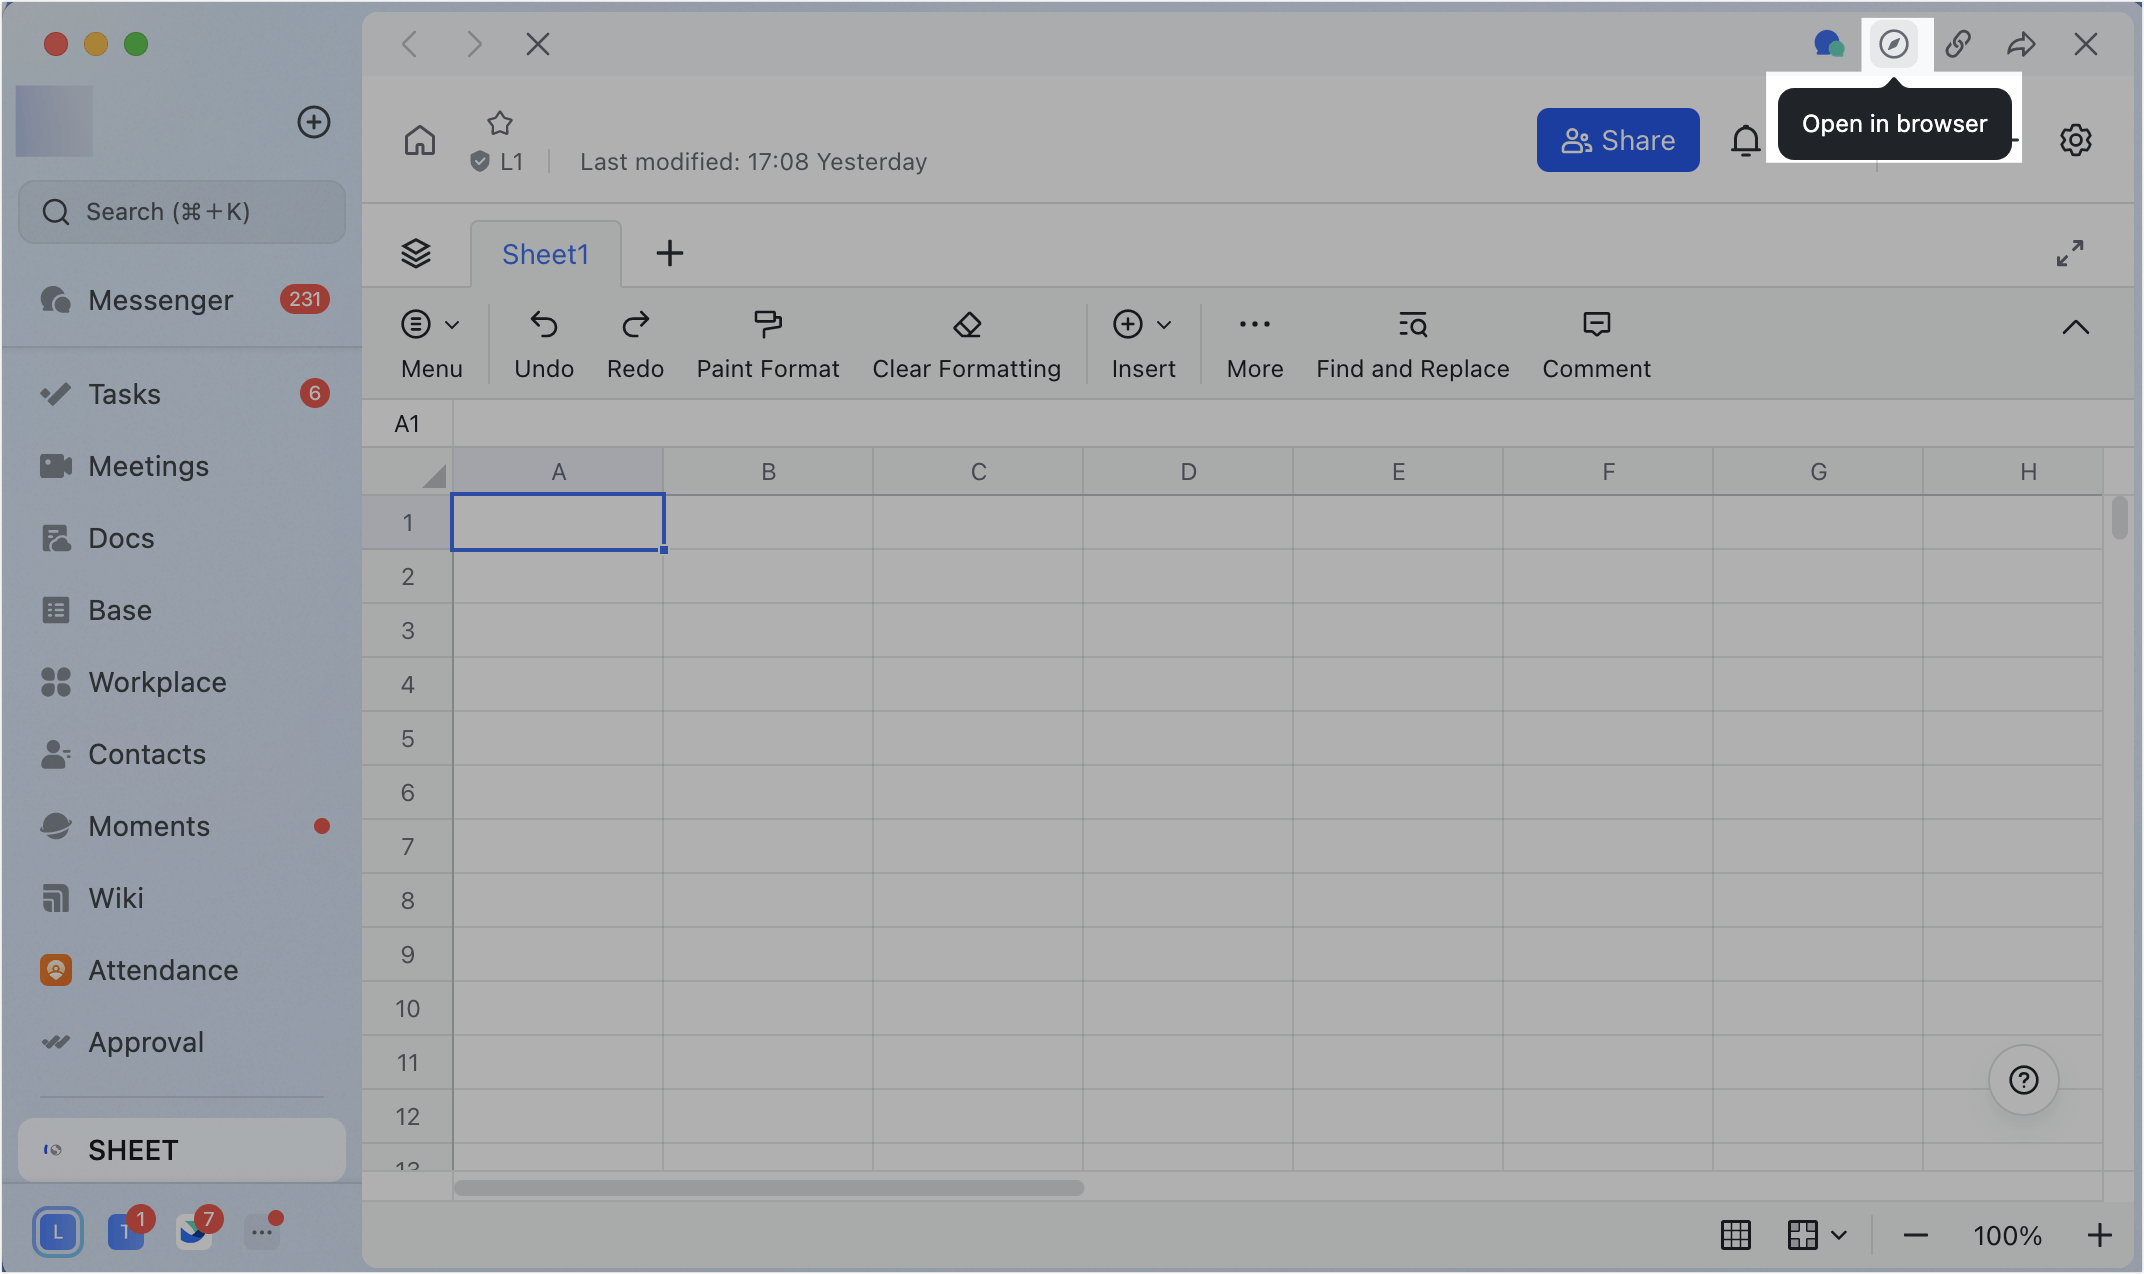The width and height of the screenshot is (2144, 1274).
Task: Click the Search field in sidebar
Action: pos(182,212)
